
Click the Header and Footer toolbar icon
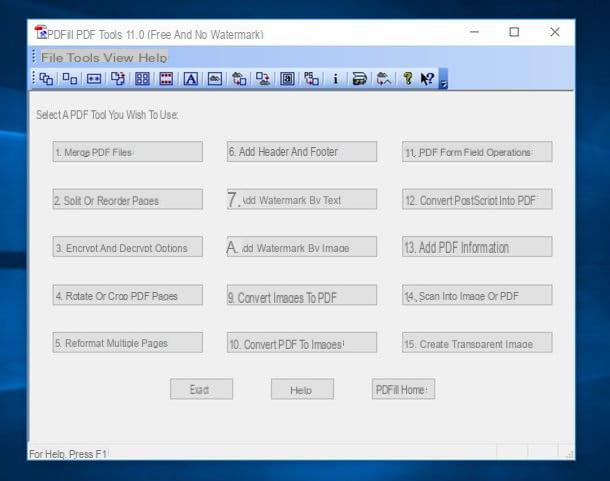pos(166,79)
